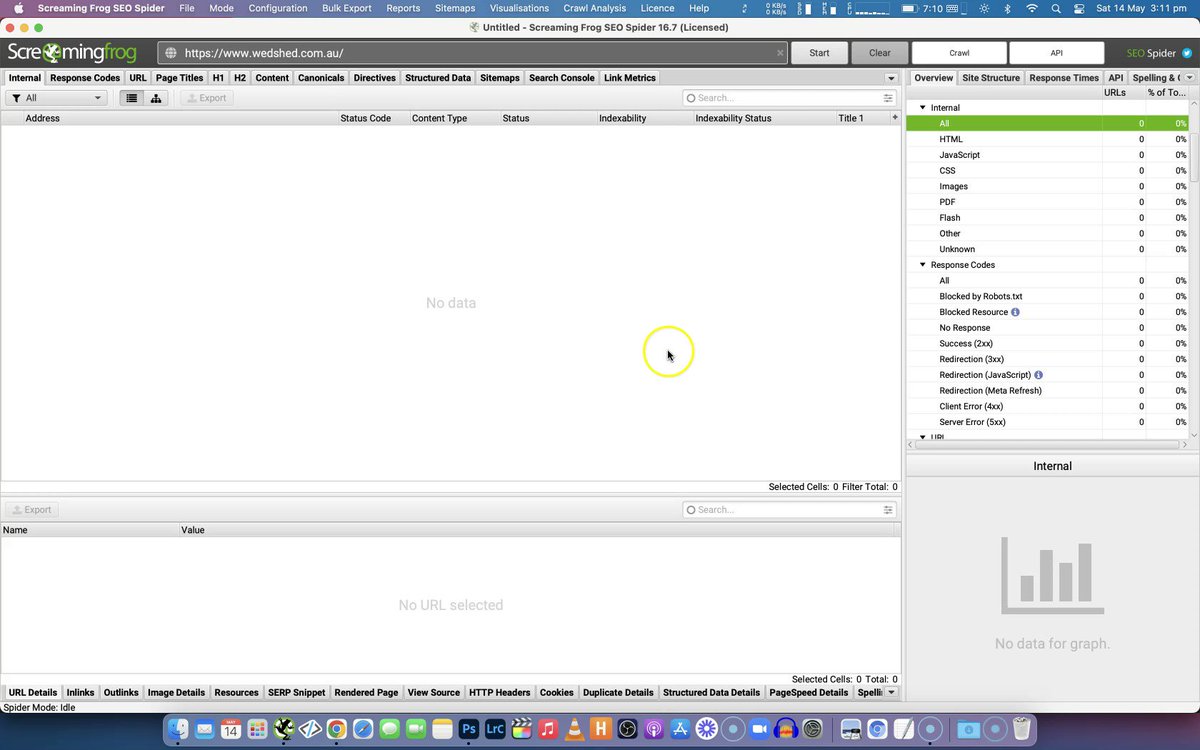Open the Mode menu

tap(221, 8)
